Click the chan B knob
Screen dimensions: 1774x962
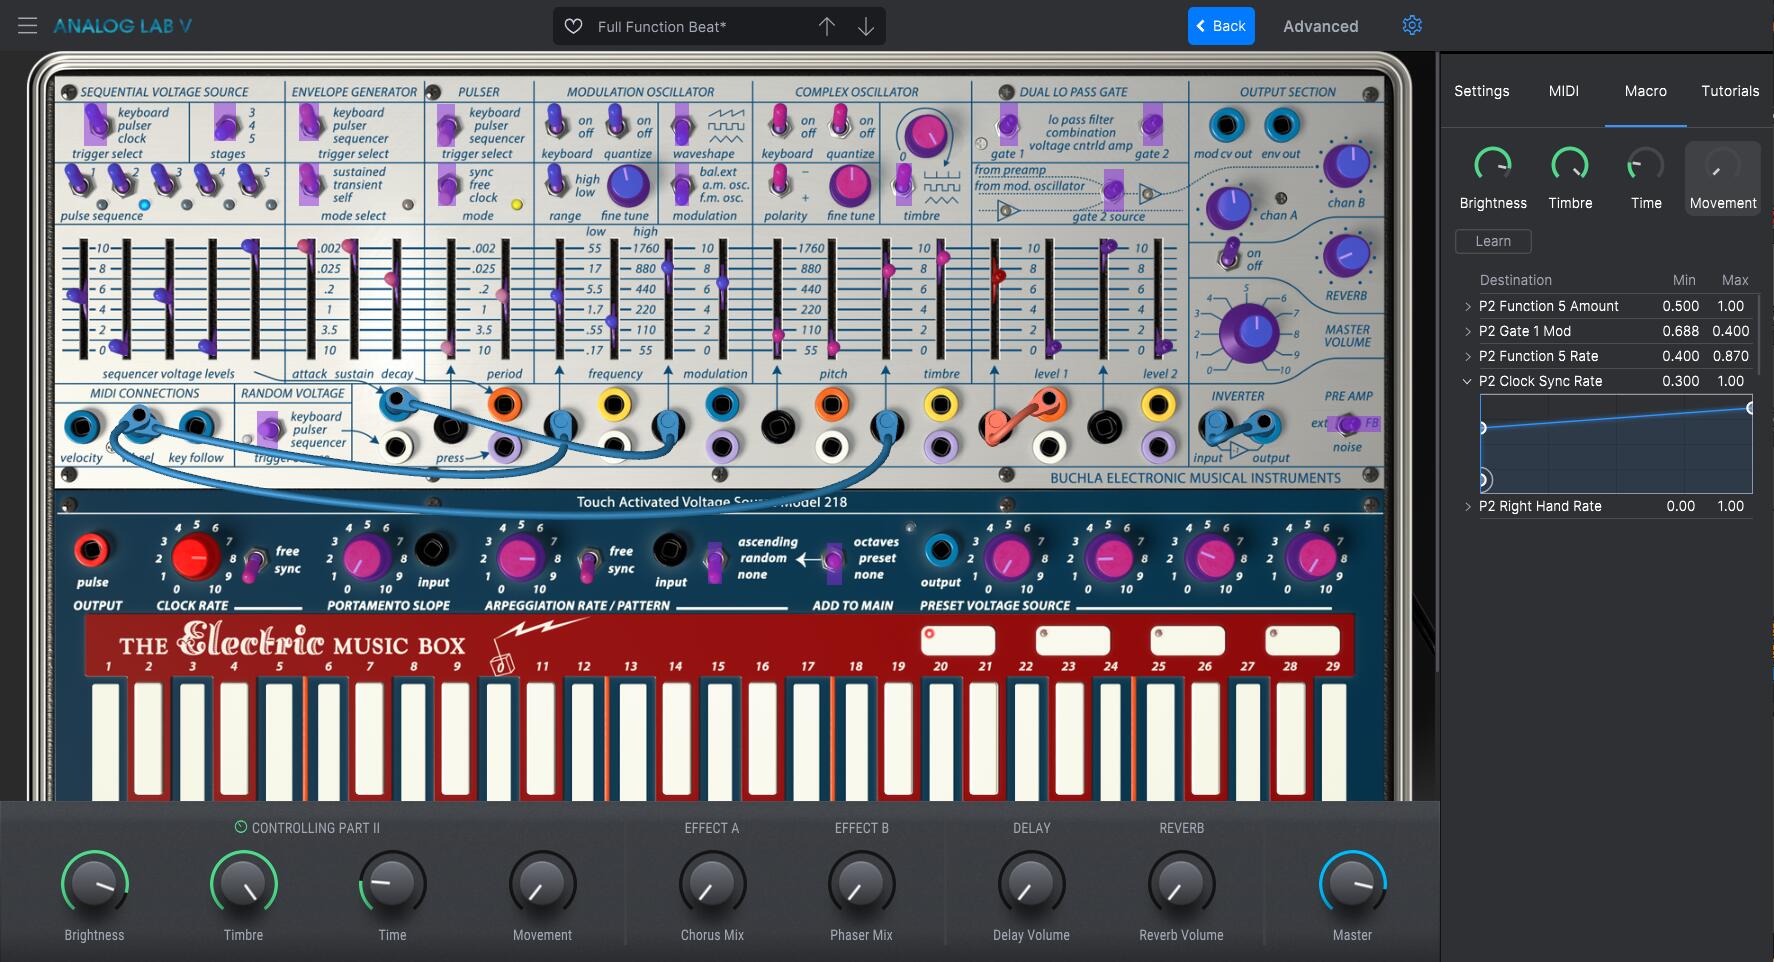click(x=1347, y=165)
